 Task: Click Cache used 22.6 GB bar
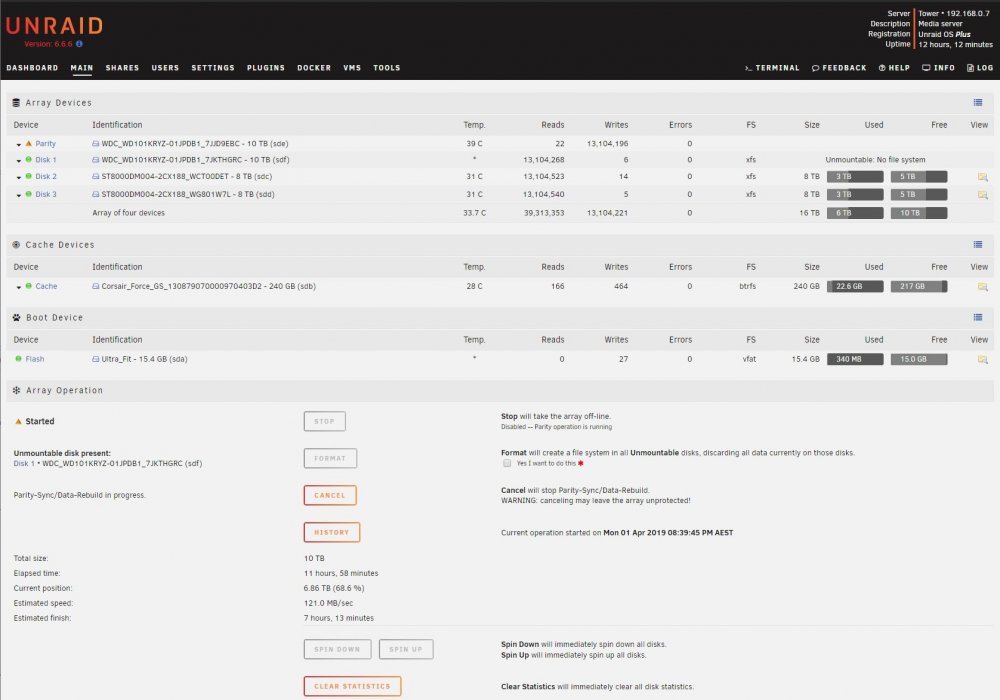(855, 287)
